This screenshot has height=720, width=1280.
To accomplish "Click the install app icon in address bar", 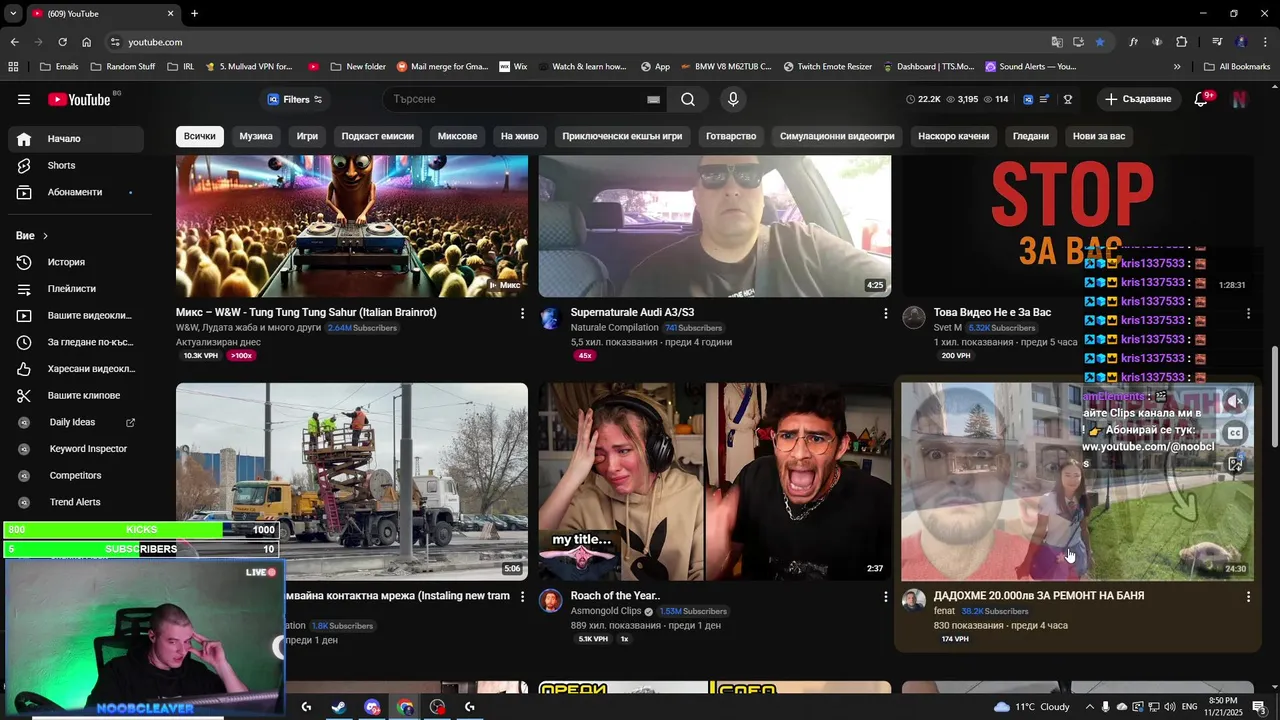I will pos(1078,42).
